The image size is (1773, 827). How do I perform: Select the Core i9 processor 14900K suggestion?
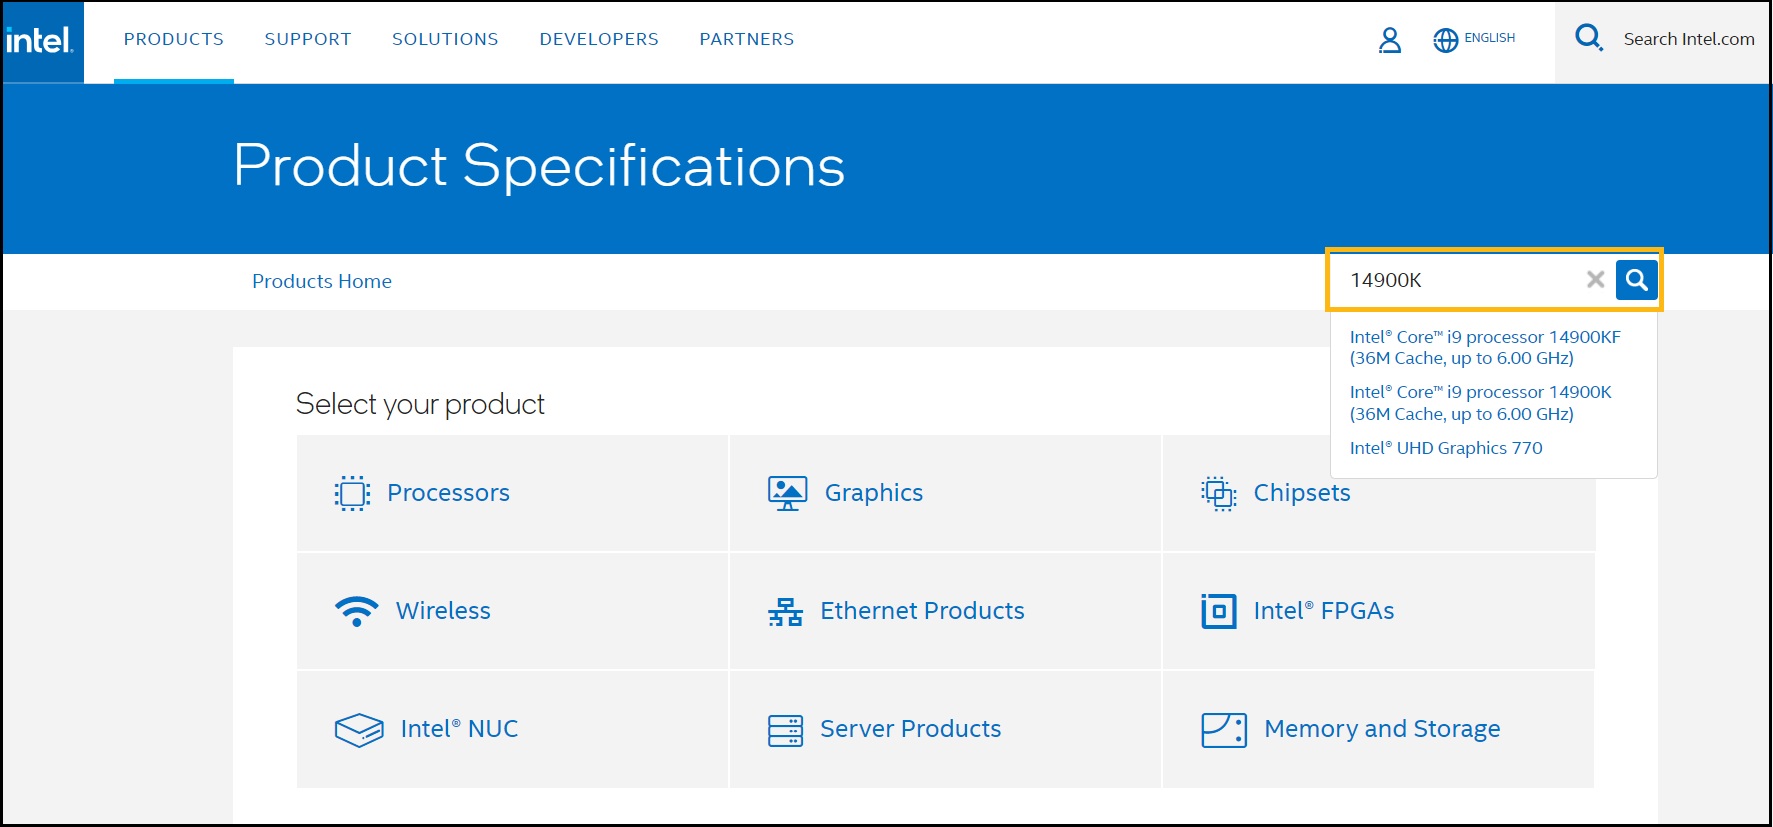[1480, 403]
